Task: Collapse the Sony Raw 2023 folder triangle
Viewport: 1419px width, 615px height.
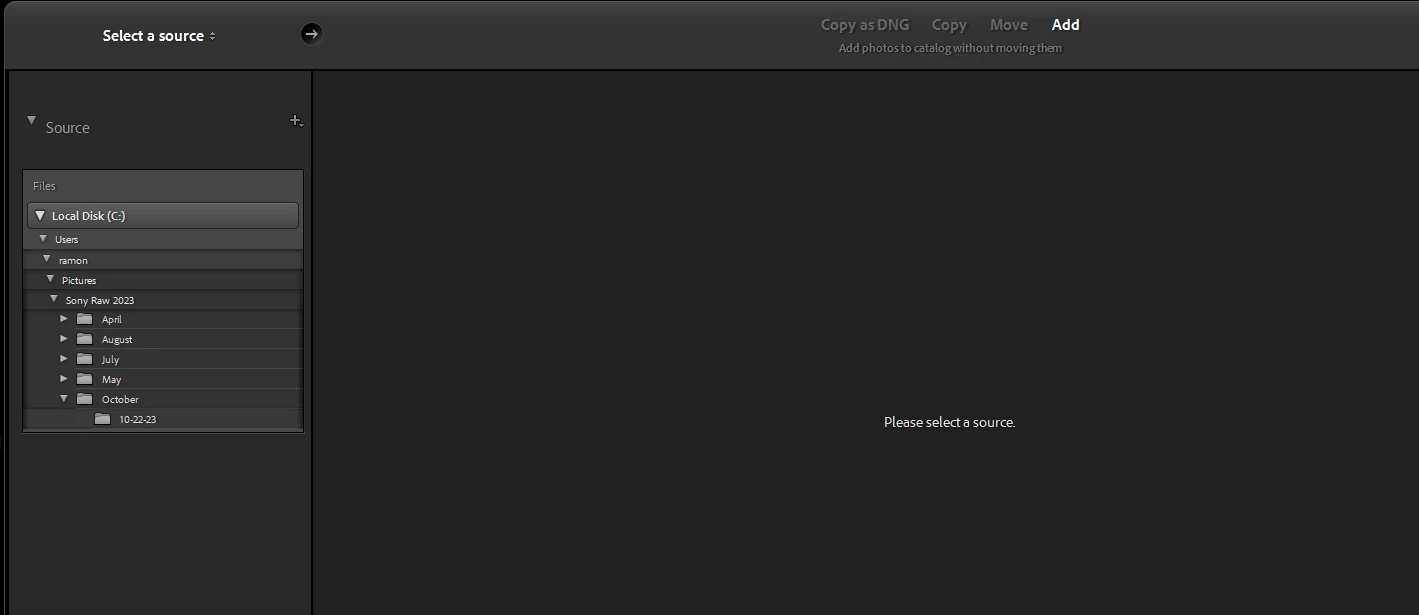Action: [x=54, y=299]
